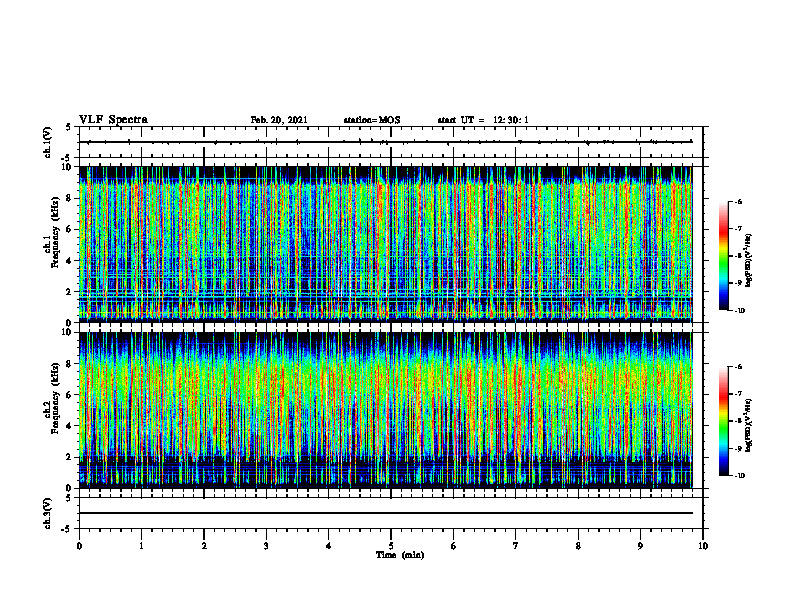
Task: Click the time axis tick label "0"
Action: (x=79, y=546)
